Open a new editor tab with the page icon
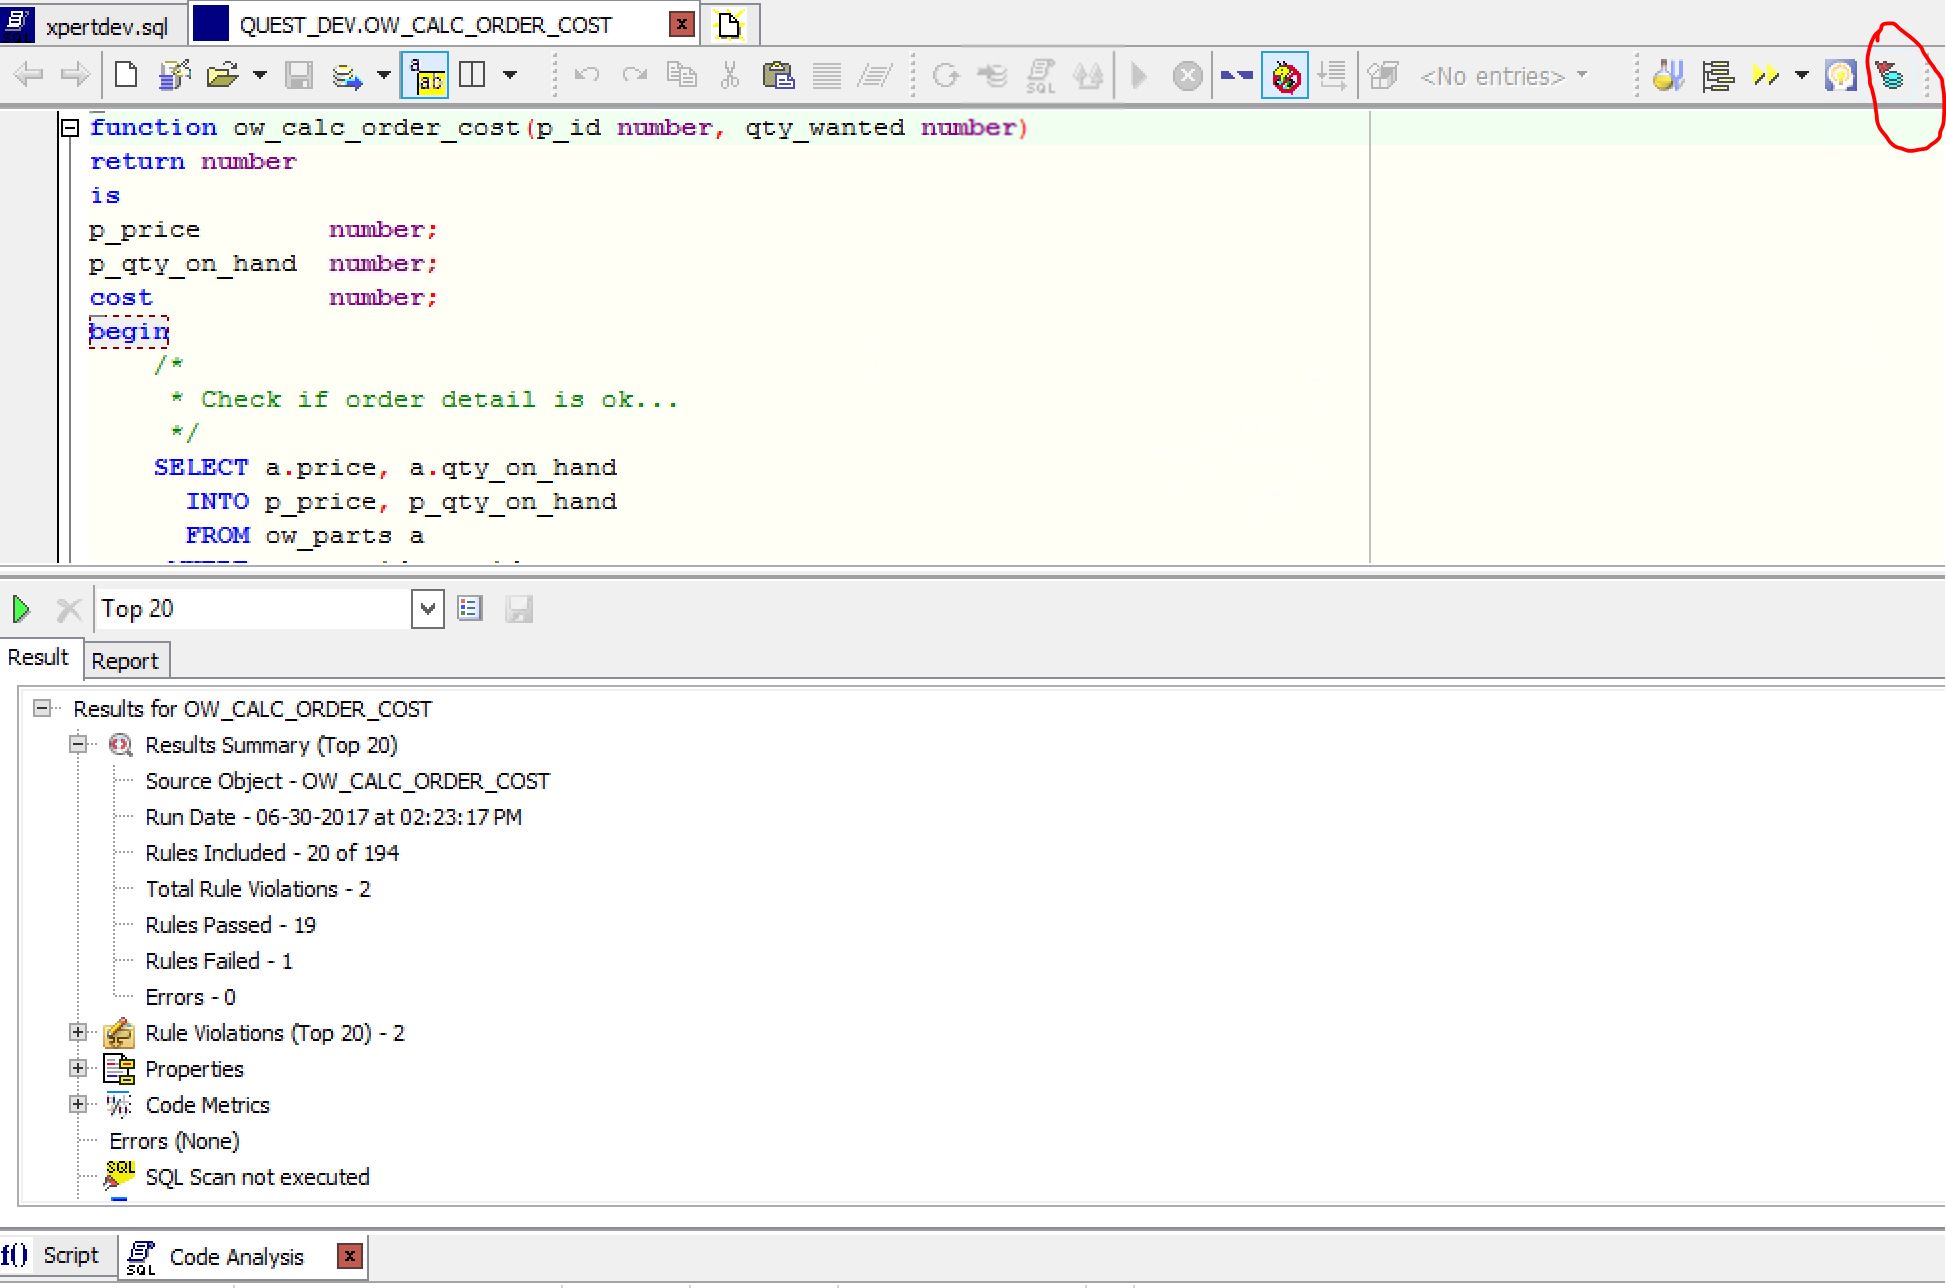The image size is (1946, 1288). (730, 25)
